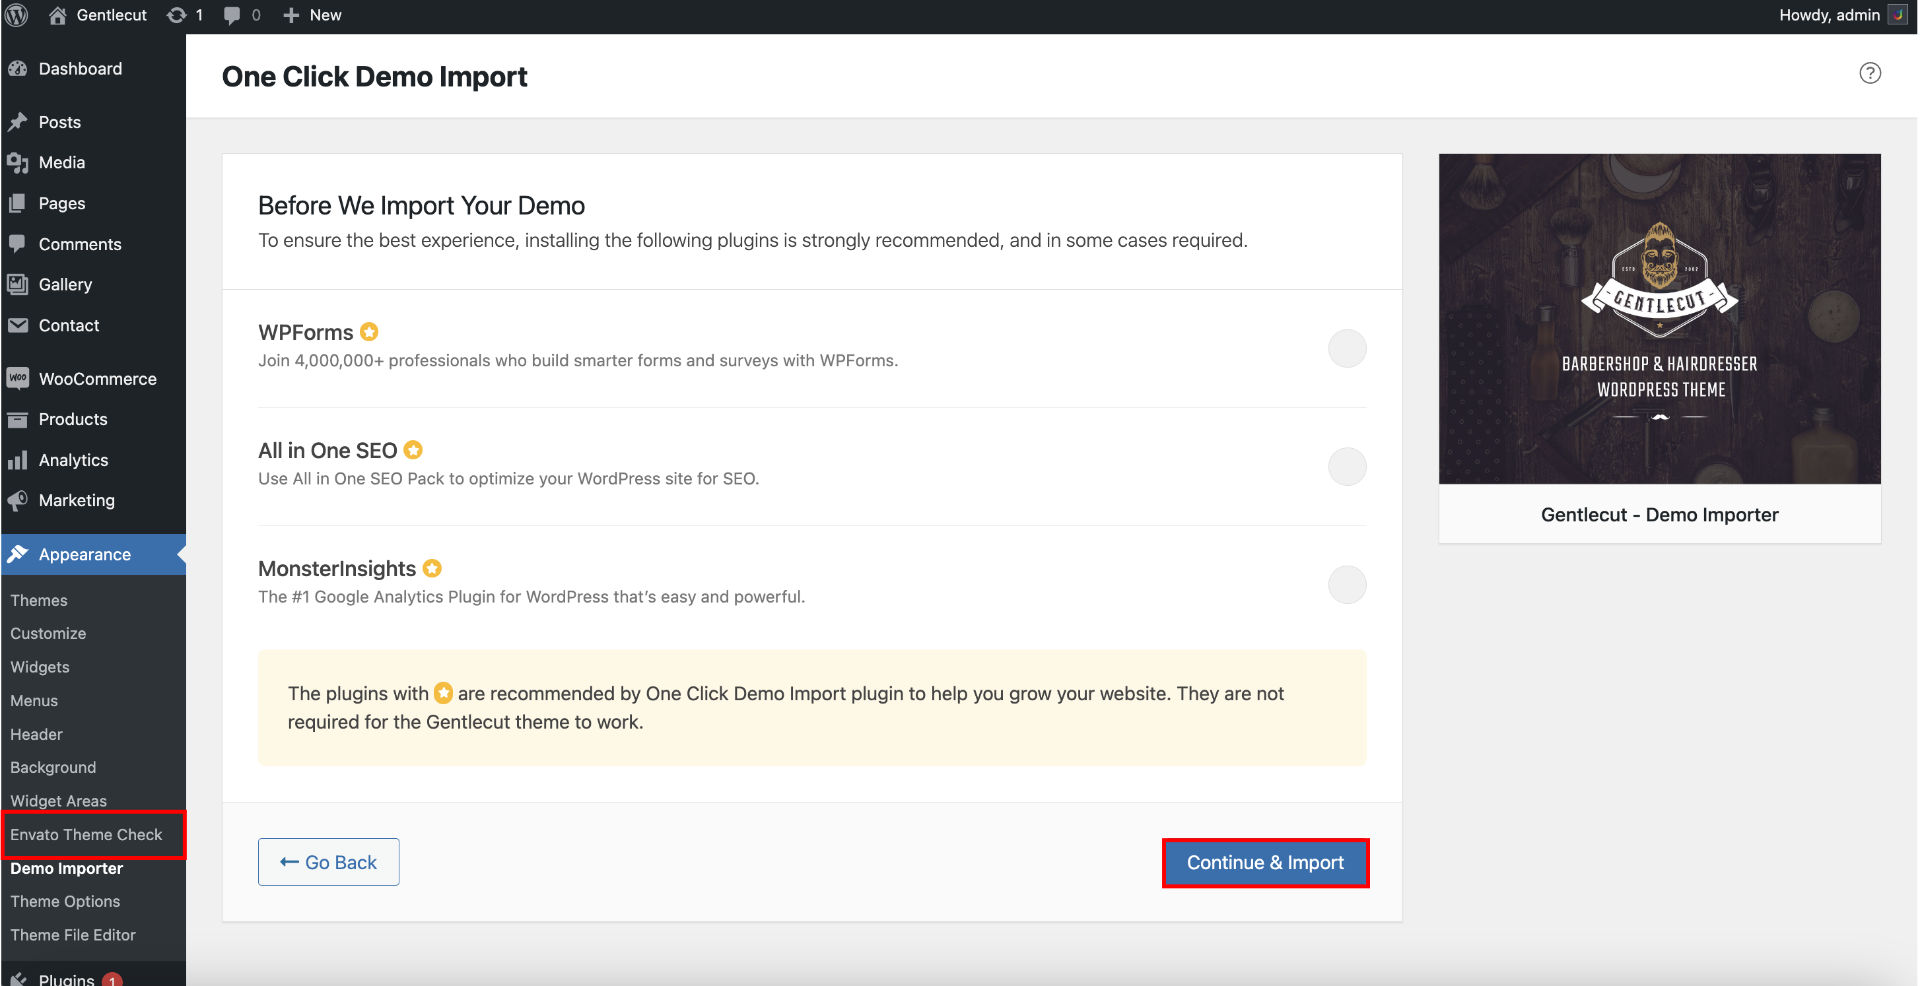Screen dimensions: 1920x986
Task: Open the help question mark icon
Action: pyautogui.click(x=1869, y=73)
